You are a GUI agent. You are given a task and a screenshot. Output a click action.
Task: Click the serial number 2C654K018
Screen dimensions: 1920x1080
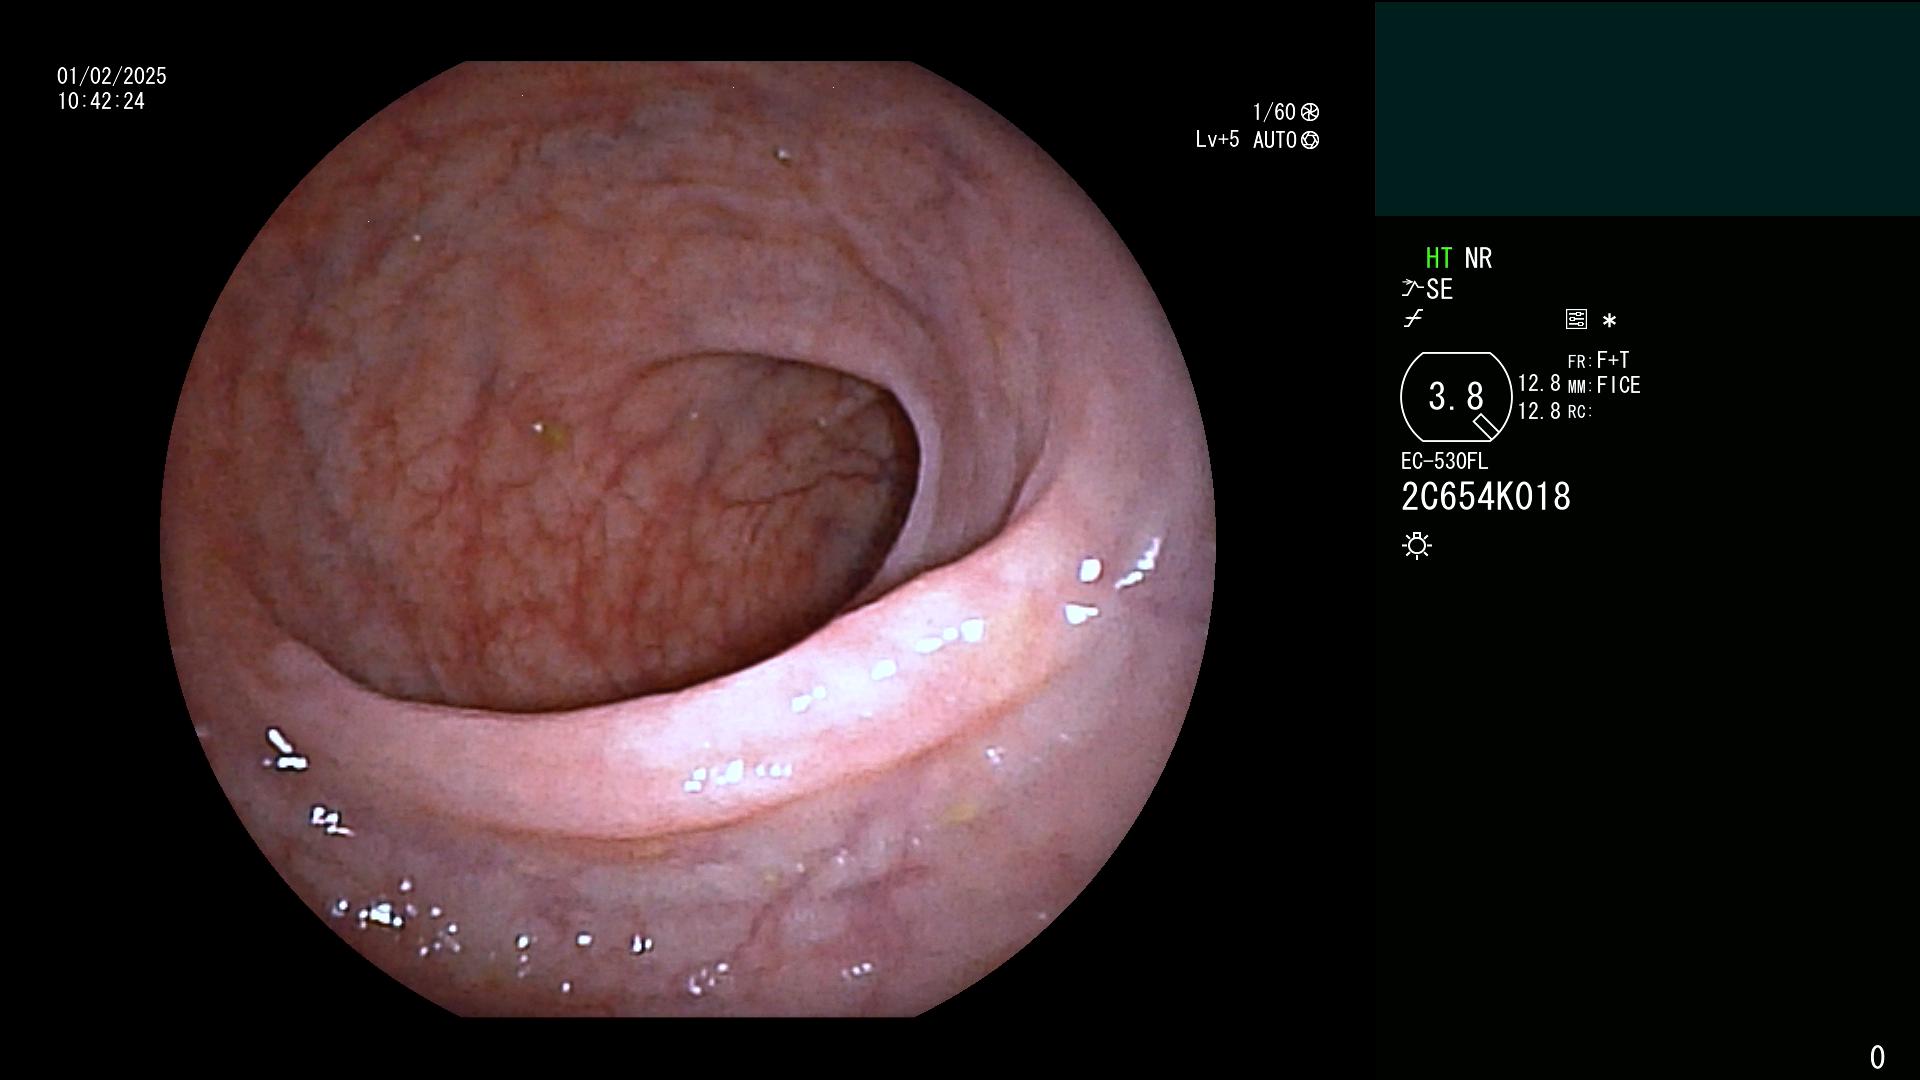pos(1486,497)
